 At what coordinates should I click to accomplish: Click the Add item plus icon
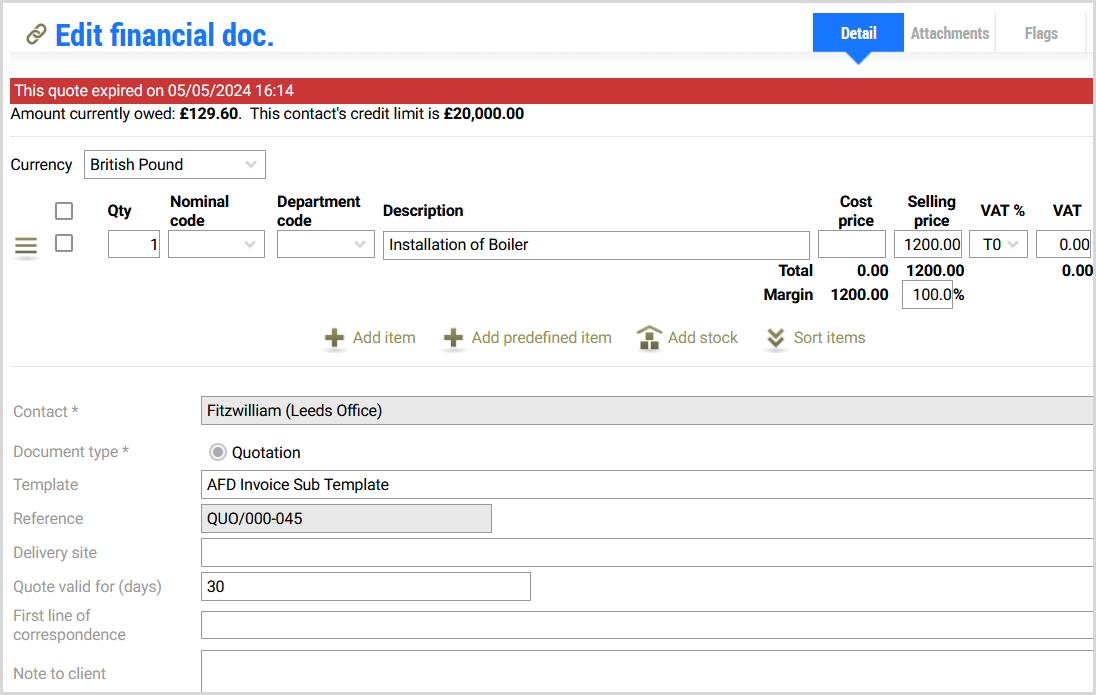tap(334, 338)
